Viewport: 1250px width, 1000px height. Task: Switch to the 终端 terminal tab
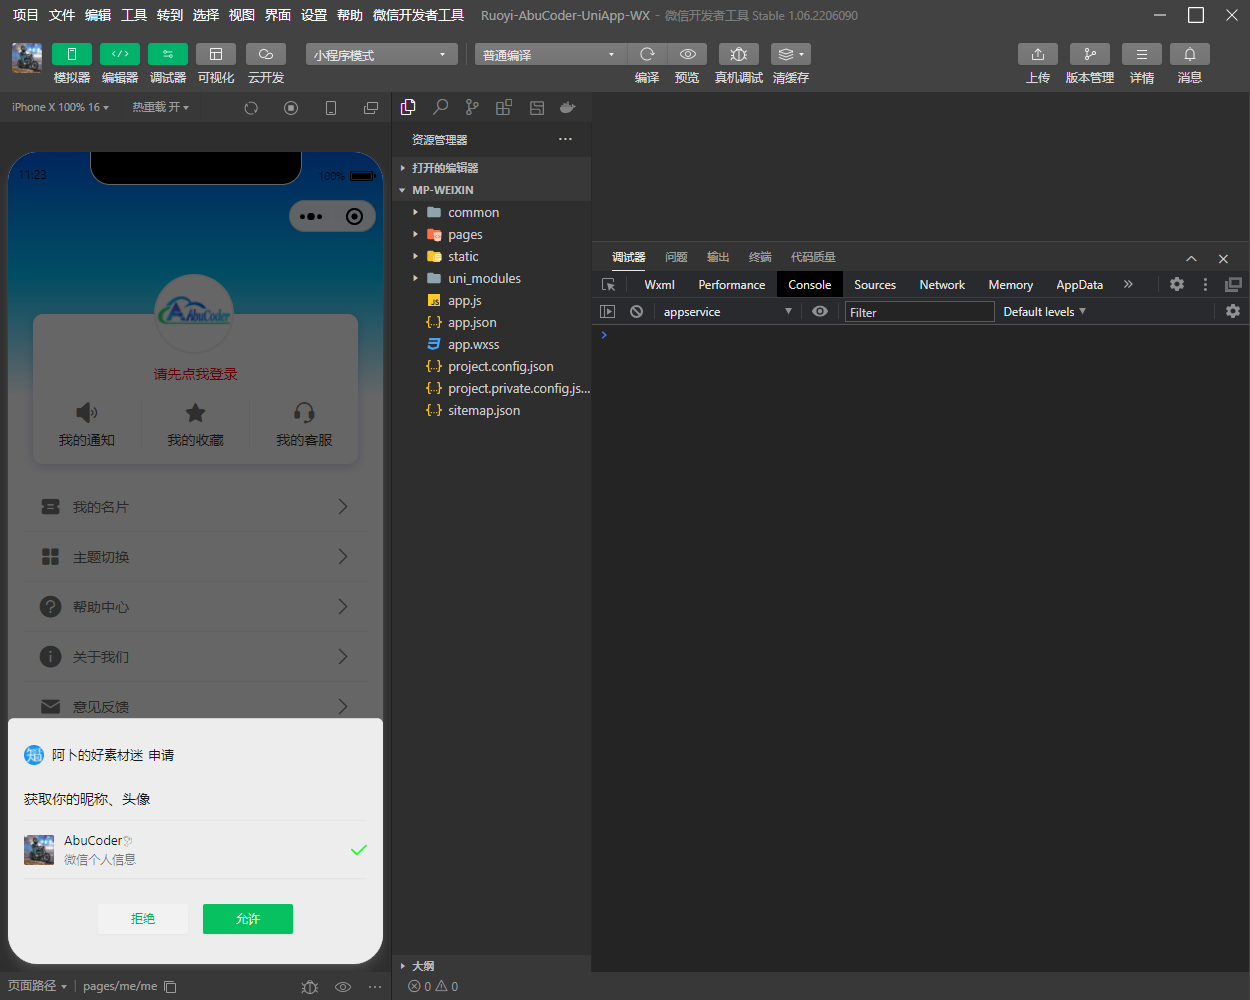pos(760,257)
